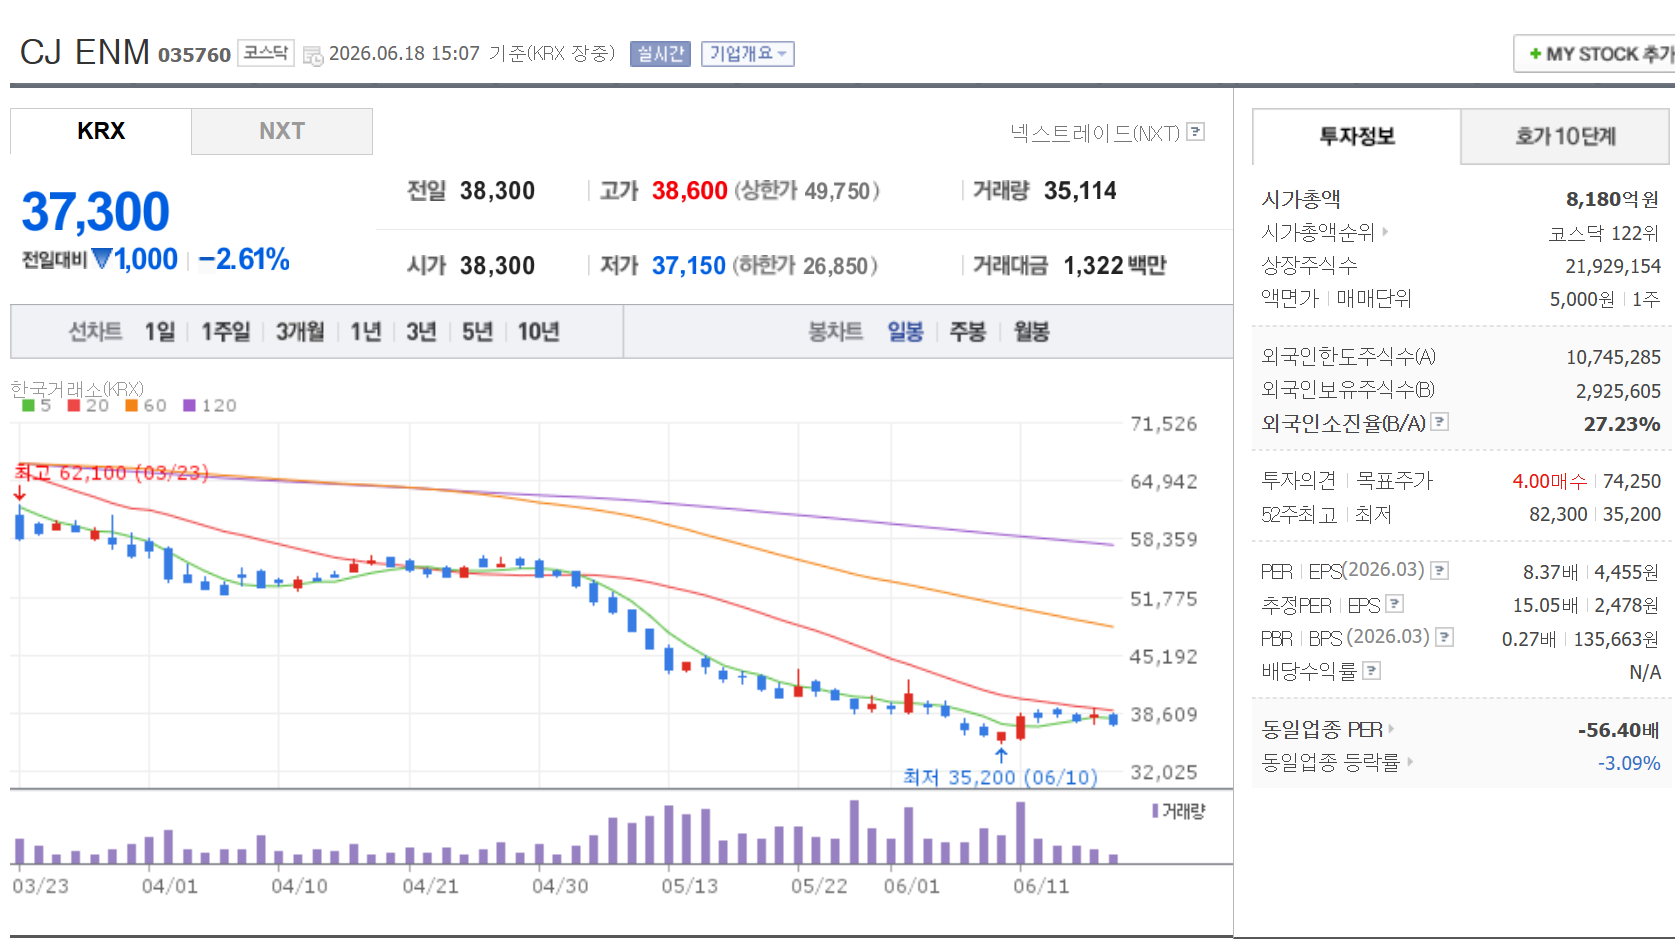Click the 4.00매수 investment opinion value
The image size is (1675, 939).
[x=1549, y=481]
